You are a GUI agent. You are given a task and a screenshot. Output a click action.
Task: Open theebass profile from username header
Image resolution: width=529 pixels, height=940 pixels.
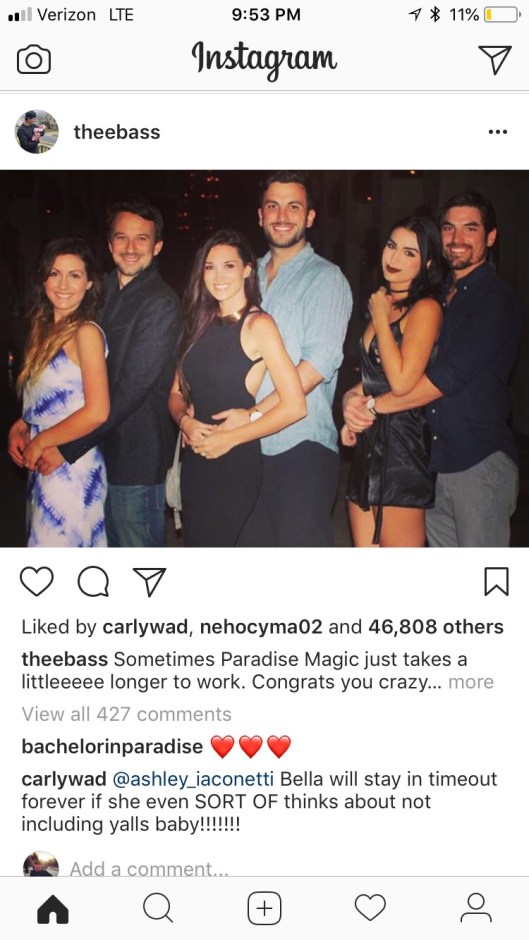pos(117,132)
